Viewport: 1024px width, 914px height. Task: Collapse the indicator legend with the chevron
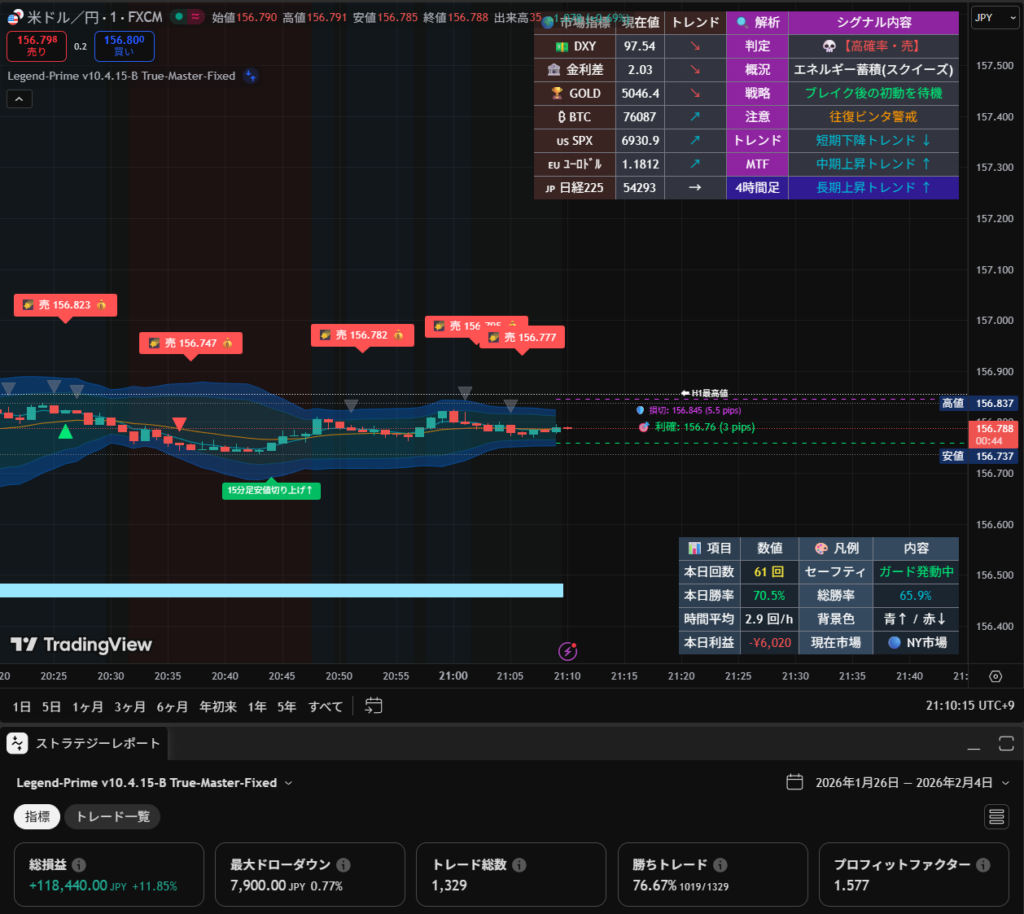pyautogui.click(x=20, y=98)
